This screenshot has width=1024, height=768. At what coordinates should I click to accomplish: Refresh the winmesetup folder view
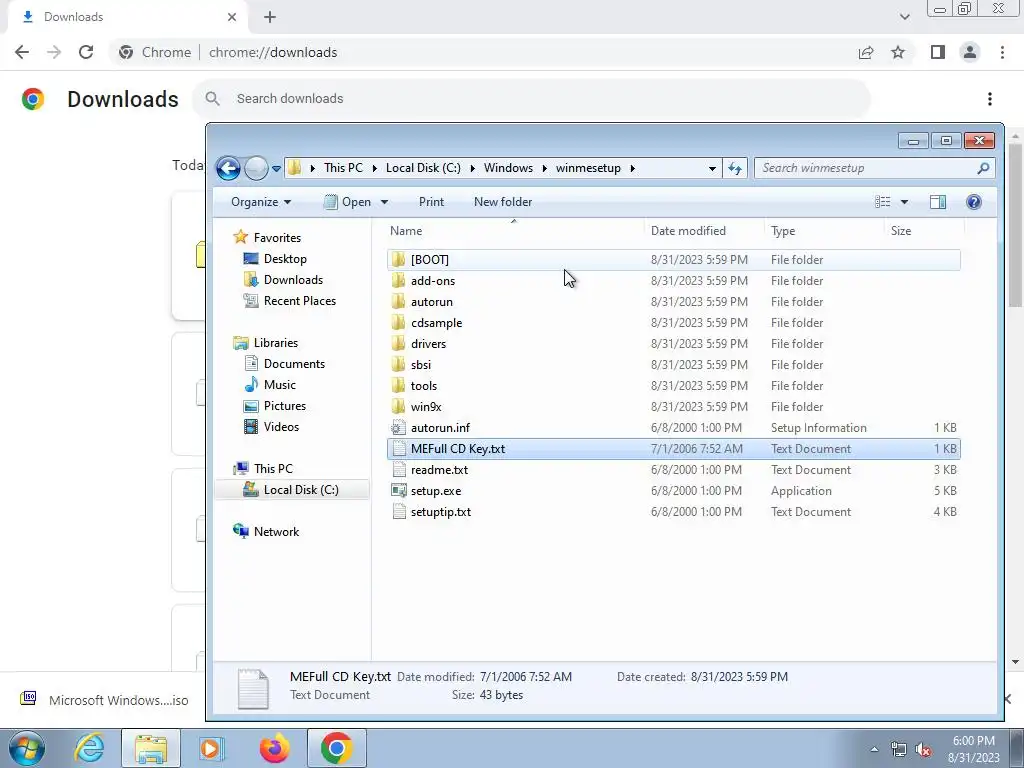735,168
